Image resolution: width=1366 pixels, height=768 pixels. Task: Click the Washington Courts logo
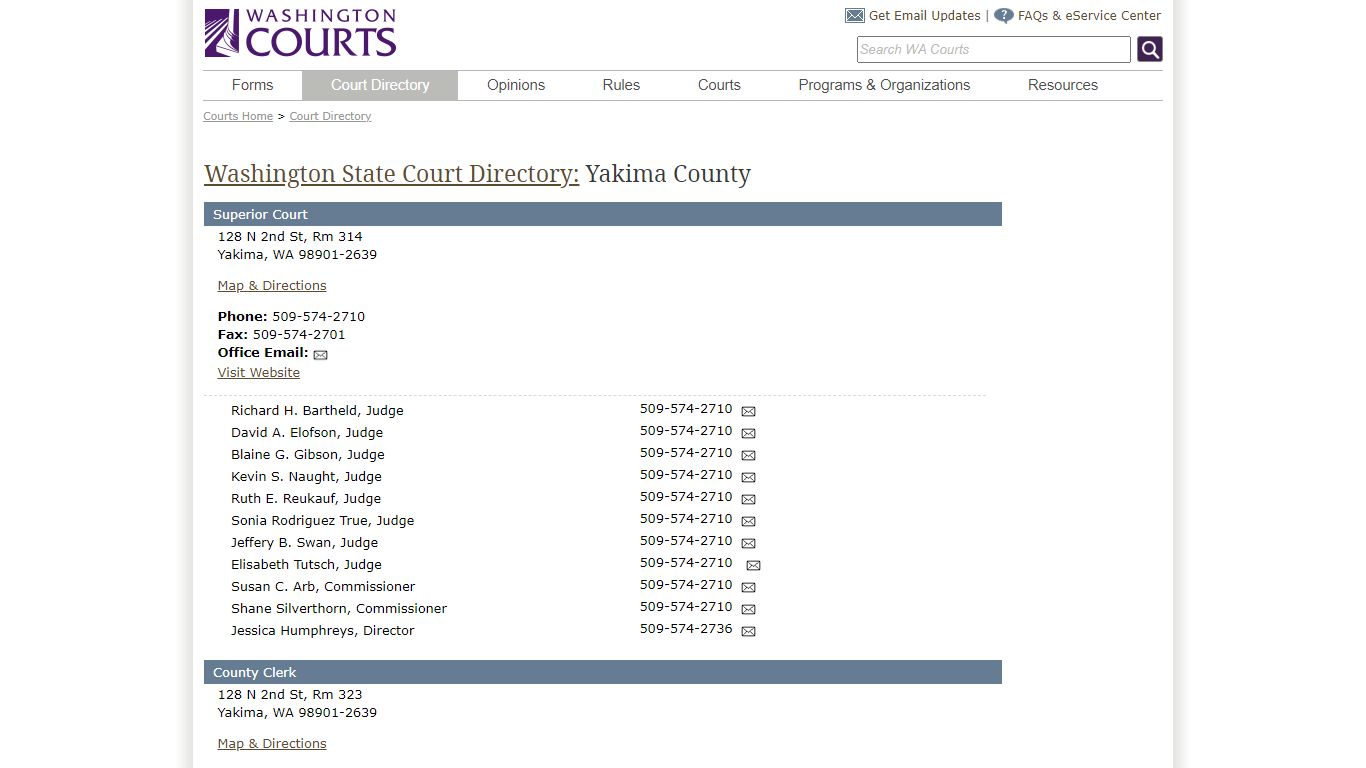click(300, 33)
